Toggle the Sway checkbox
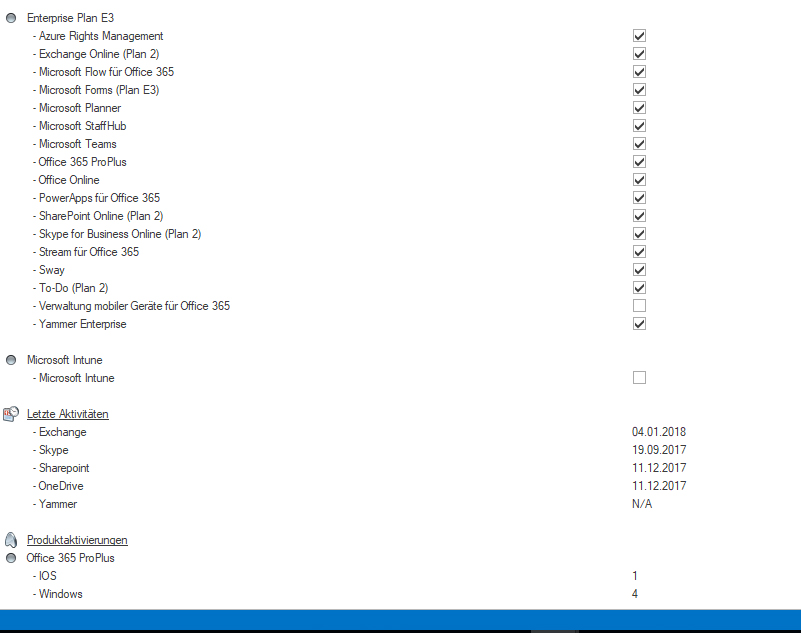The width and height of the screenshot is (801, 633). coord(639,270)
